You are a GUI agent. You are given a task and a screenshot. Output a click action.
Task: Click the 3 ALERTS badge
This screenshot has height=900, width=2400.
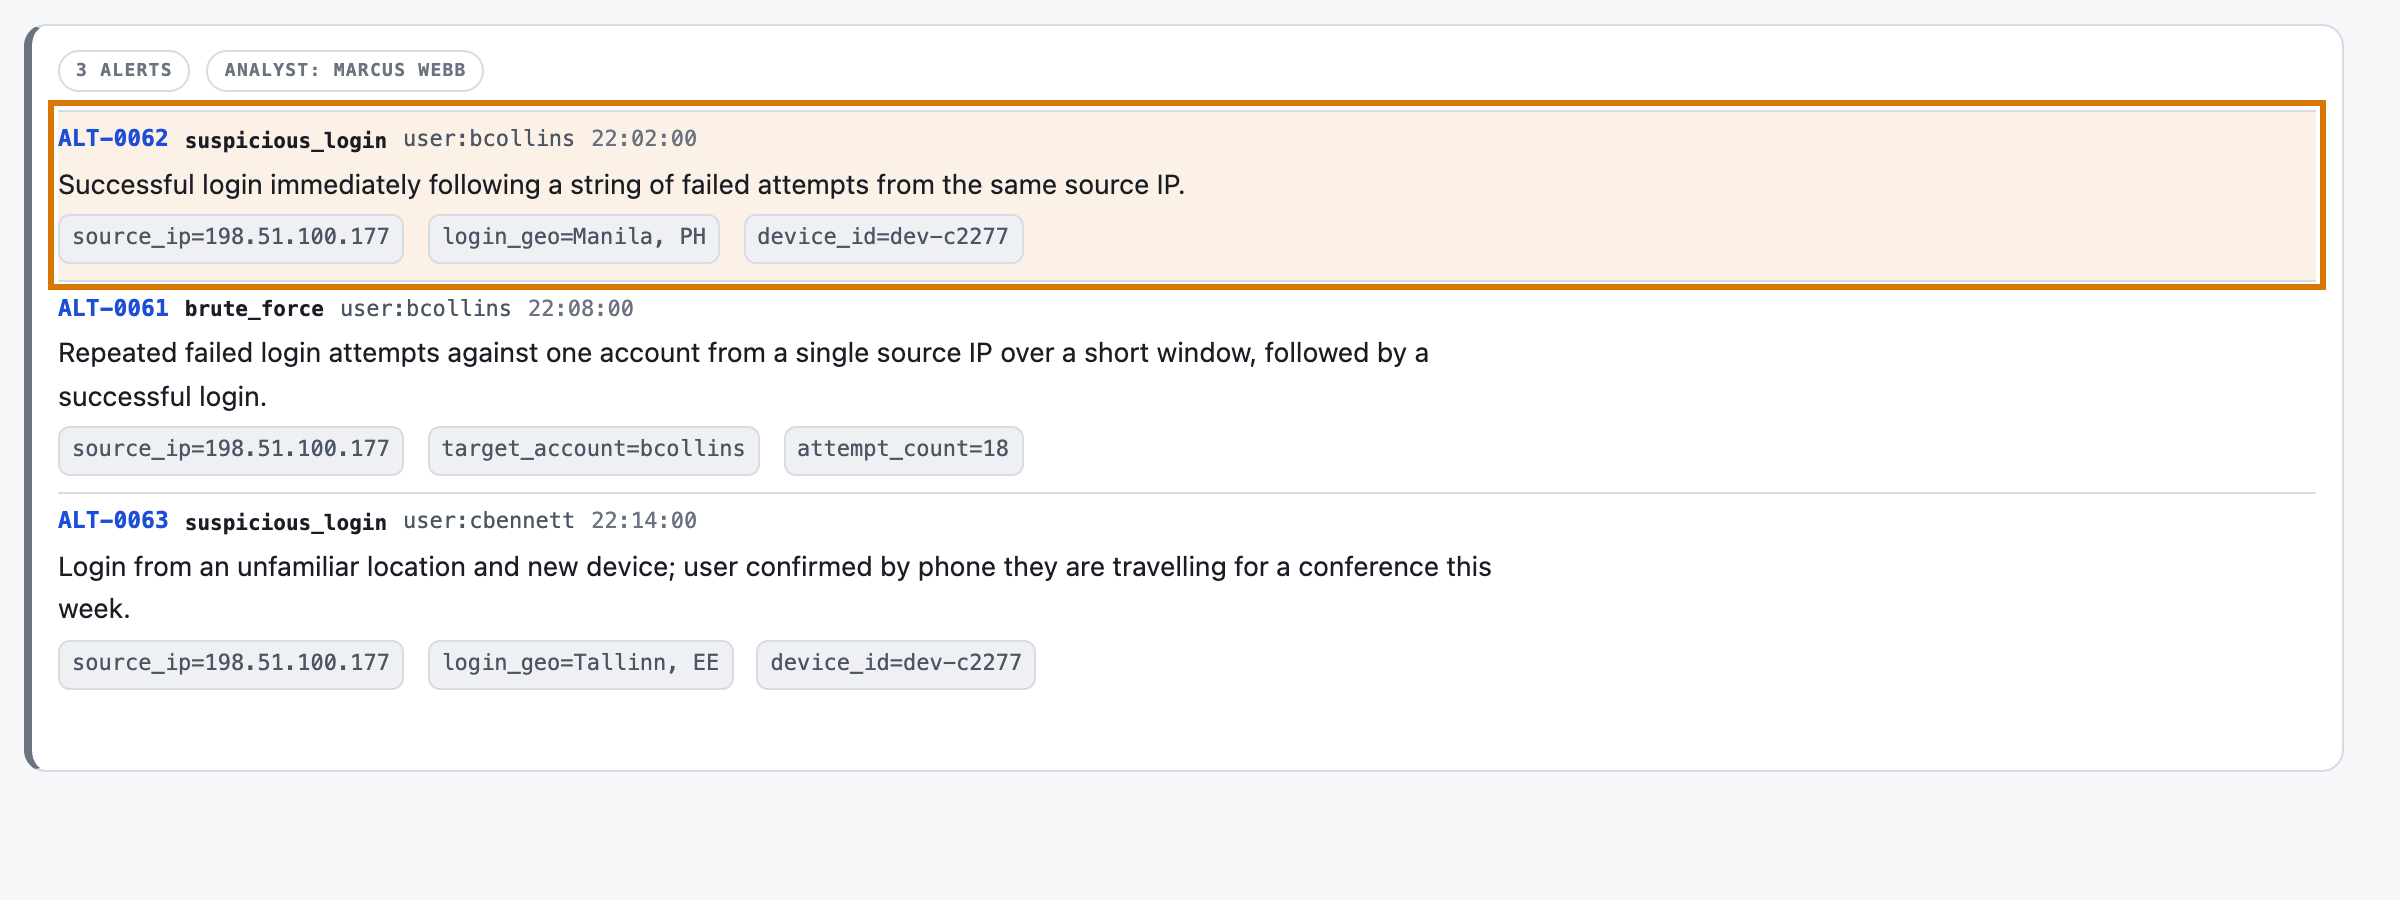pos(124,70)
